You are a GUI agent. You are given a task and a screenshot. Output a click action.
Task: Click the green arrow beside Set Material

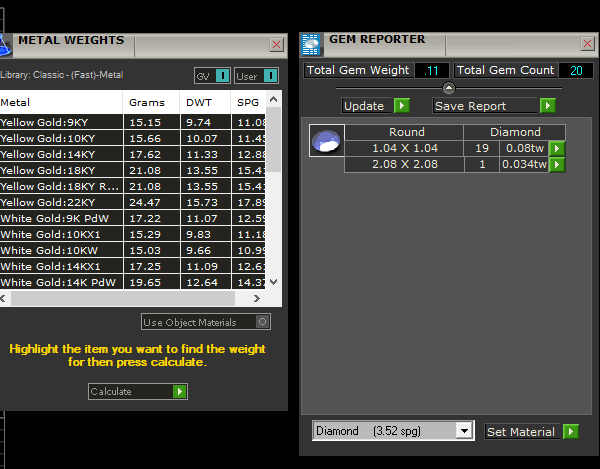click(x=570, y=432)
